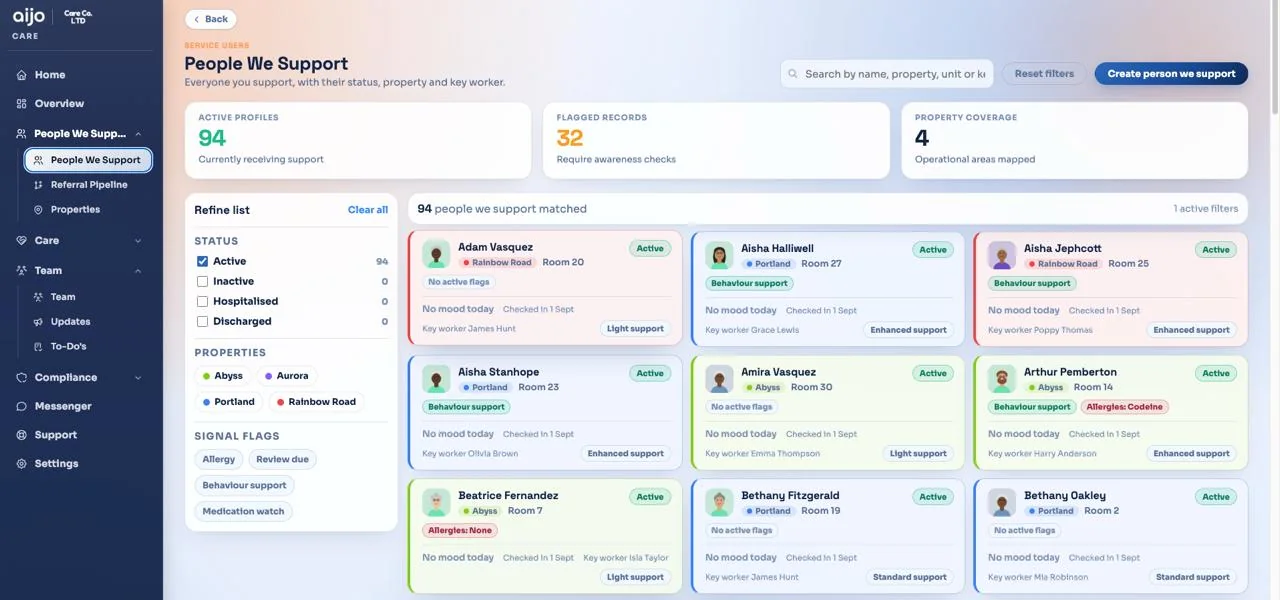Click the Care heart icon
Image resolution: width=1280 pixels, height=600 pixels.
pyautogui.click(x=22, y=241)
